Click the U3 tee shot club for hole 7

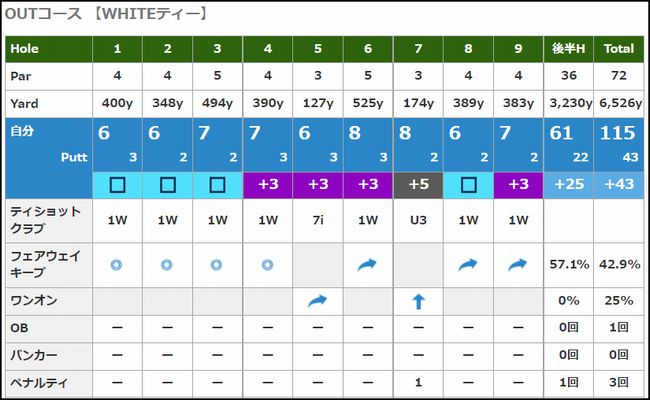pyautogui.click(x=418, y=220)
